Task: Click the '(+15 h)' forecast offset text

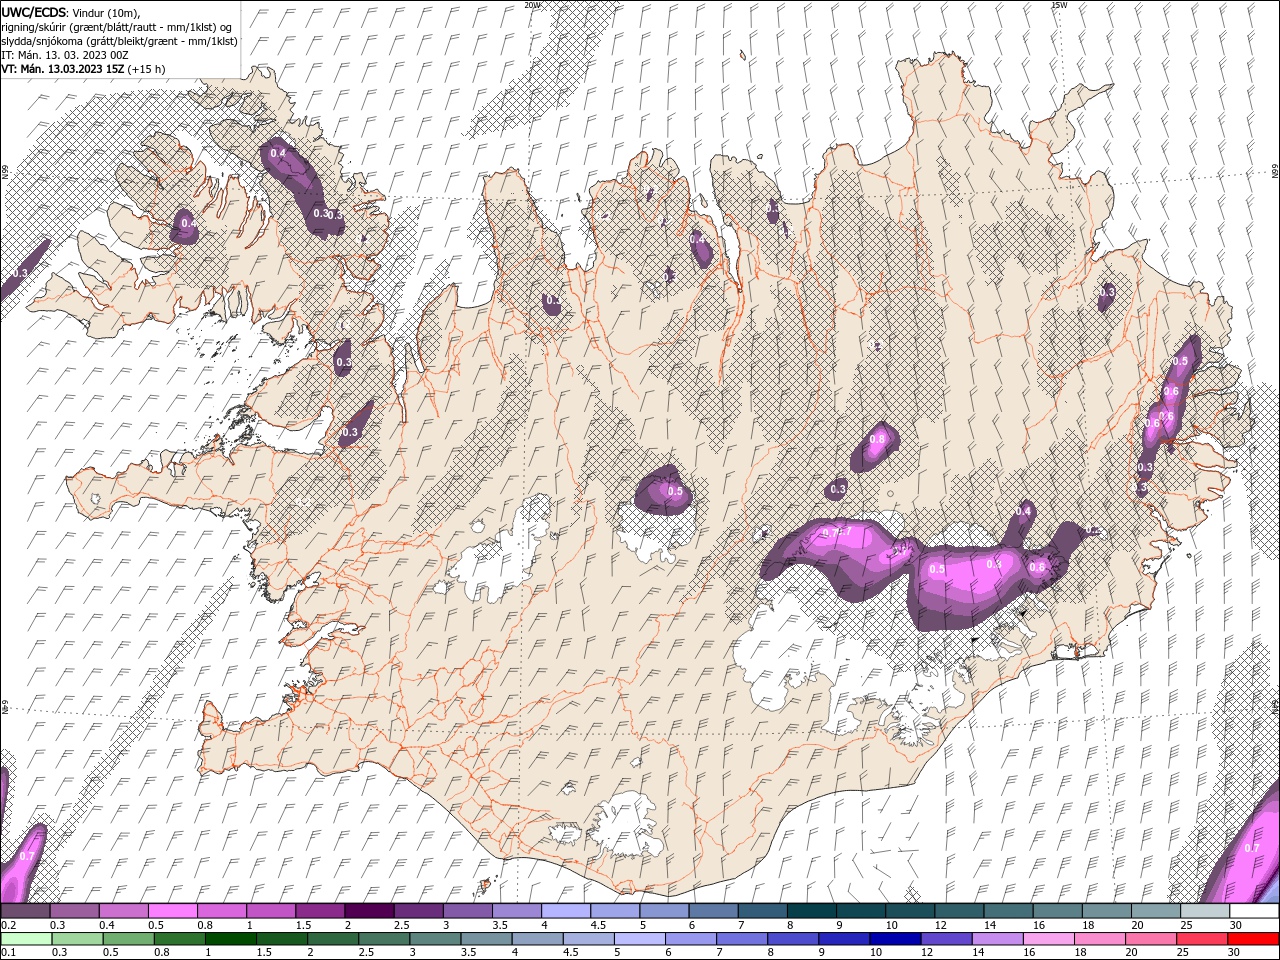Action: click(147, 69)
